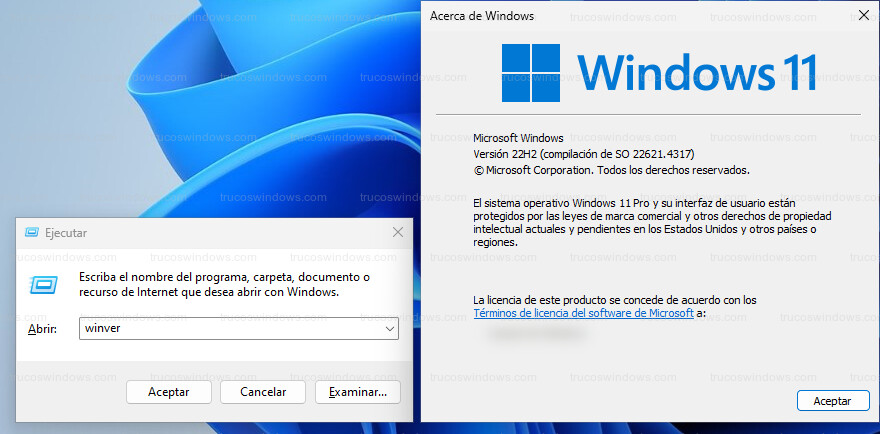
Task: Click the Microsoft Corporation copyright line
Action: [x=611, y=170]
